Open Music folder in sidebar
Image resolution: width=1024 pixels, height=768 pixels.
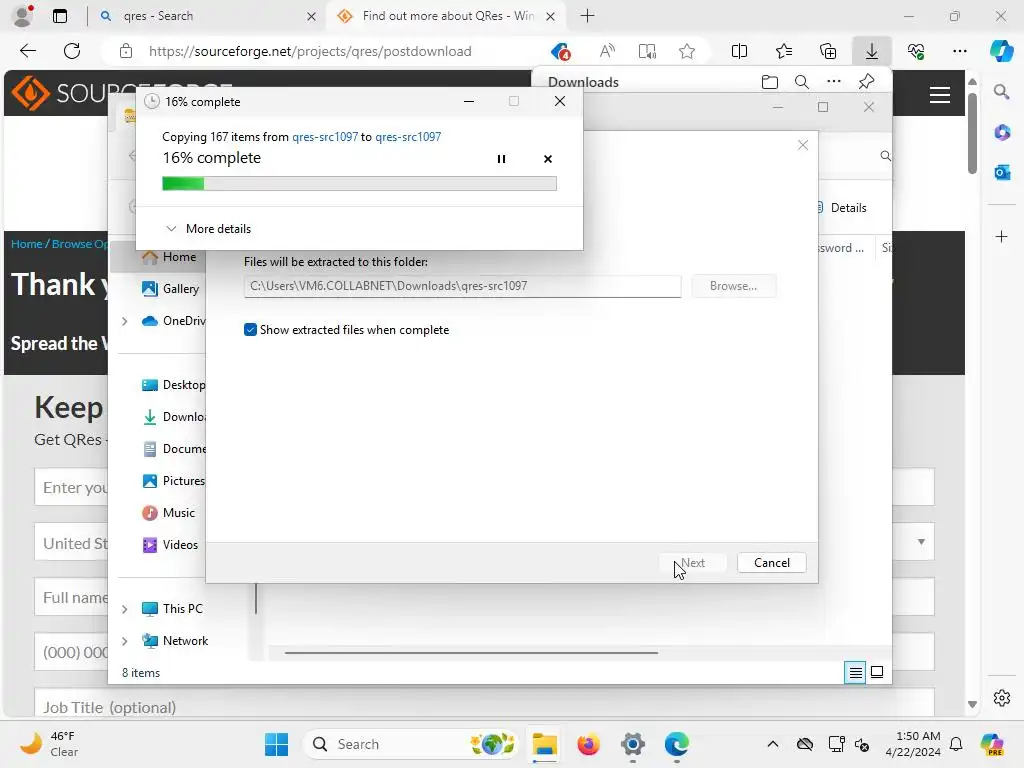(168, 513)
